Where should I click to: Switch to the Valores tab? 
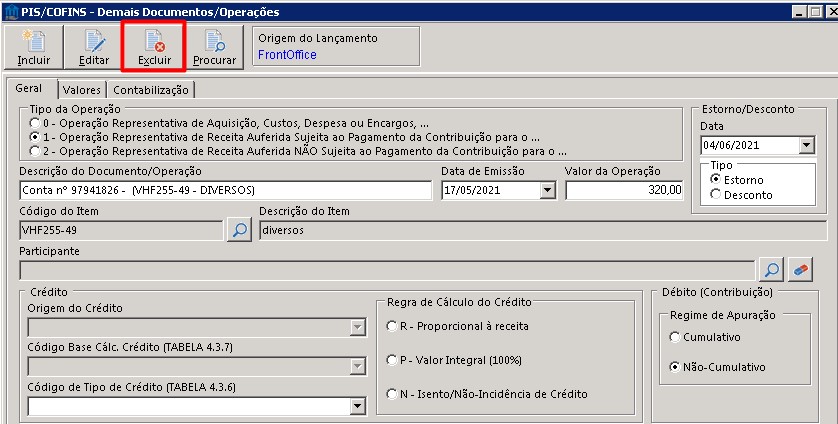point(82,90)
